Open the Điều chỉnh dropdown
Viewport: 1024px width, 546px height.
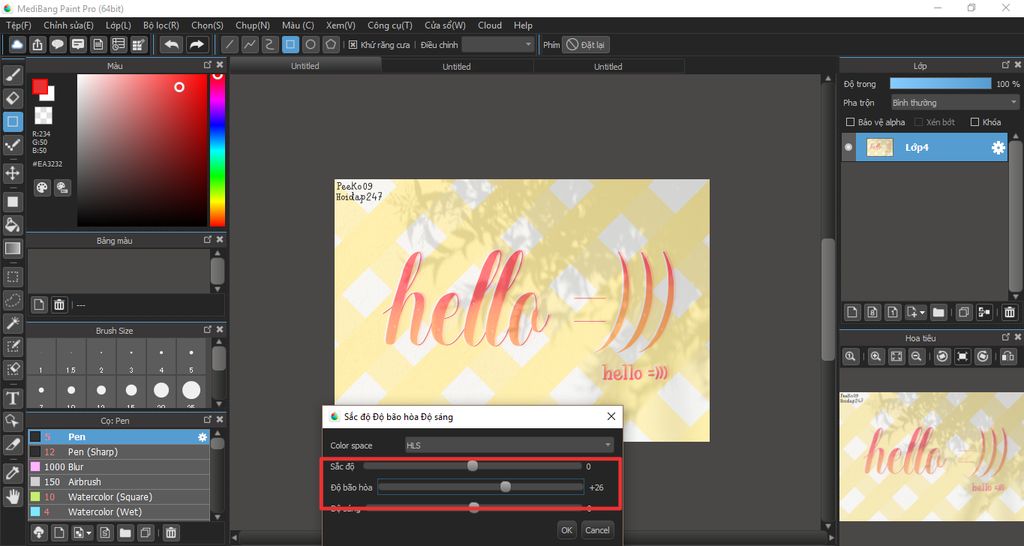498,44
